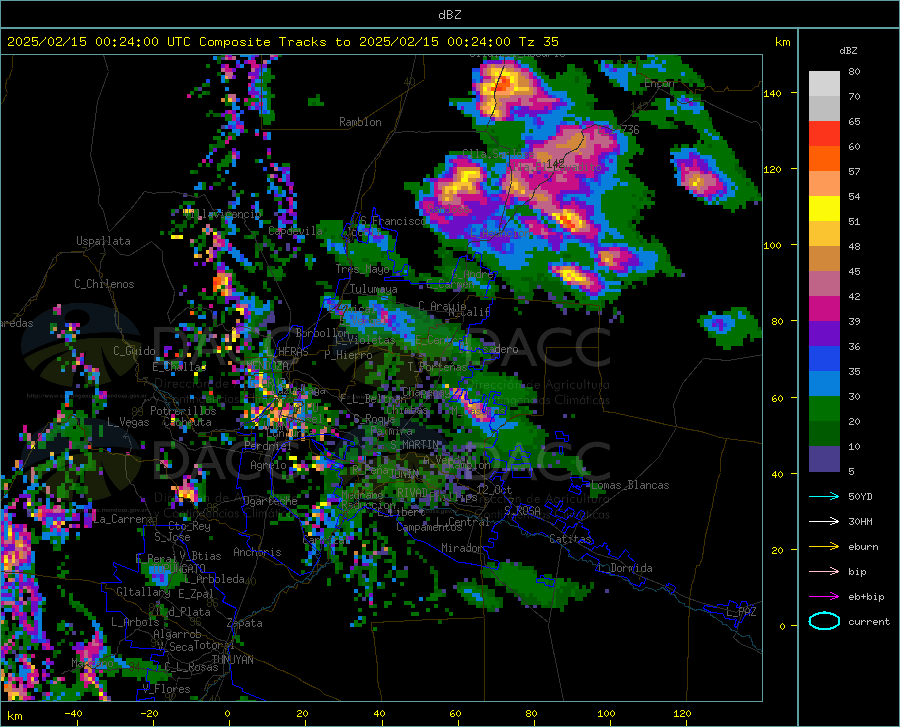This screenshot has height=727, width=900.
Task: Click the yellow 51 dBZ color swatch
Action: (x=824, y=209)
